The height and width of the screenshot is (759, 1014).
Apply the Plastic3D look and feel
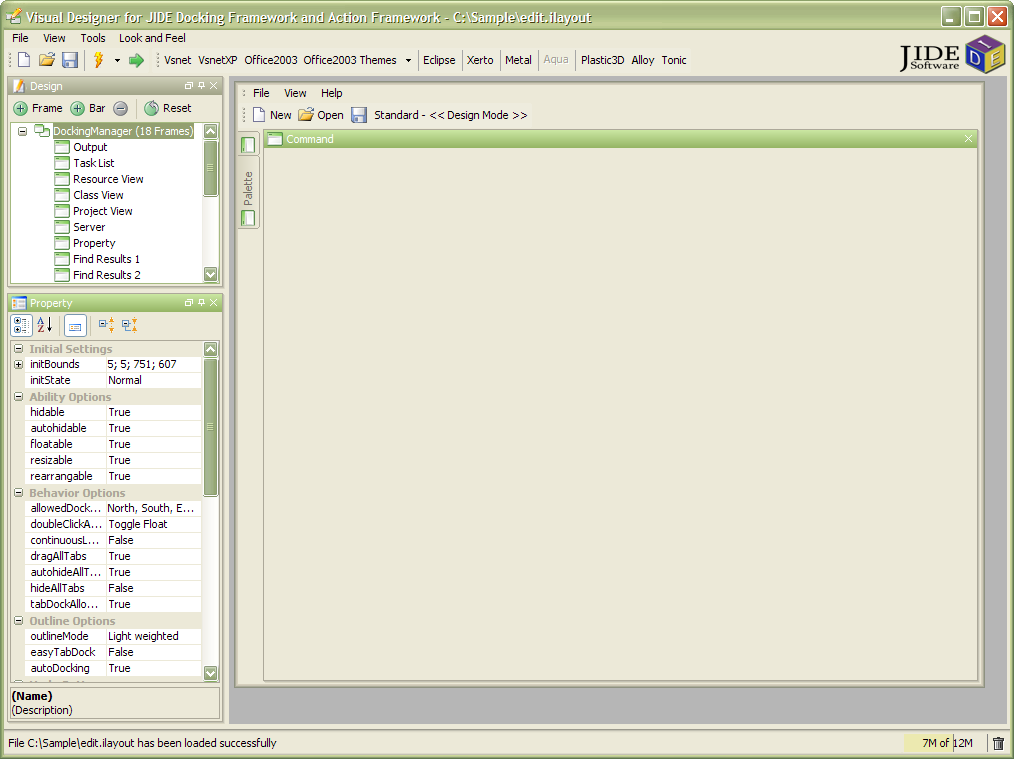coord(603,60)
